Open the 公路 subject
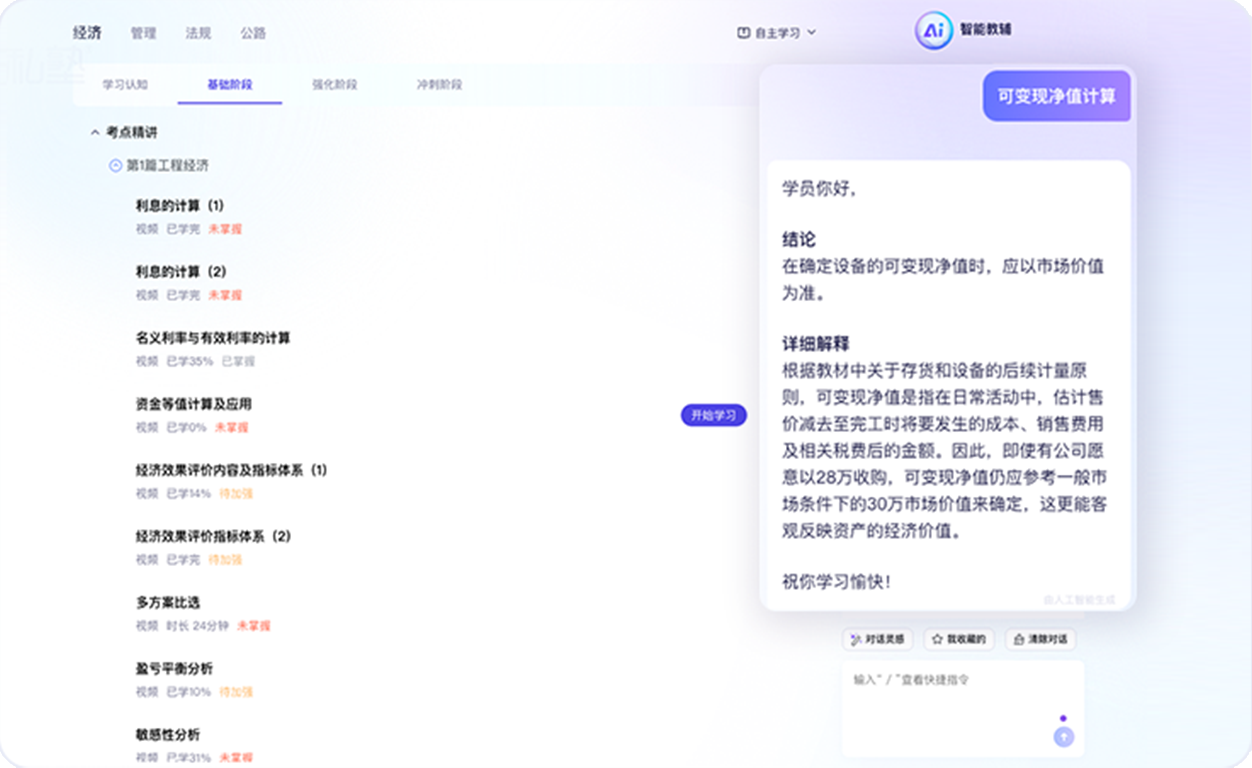Viewport: 1252px width, 768px height. 253,33
